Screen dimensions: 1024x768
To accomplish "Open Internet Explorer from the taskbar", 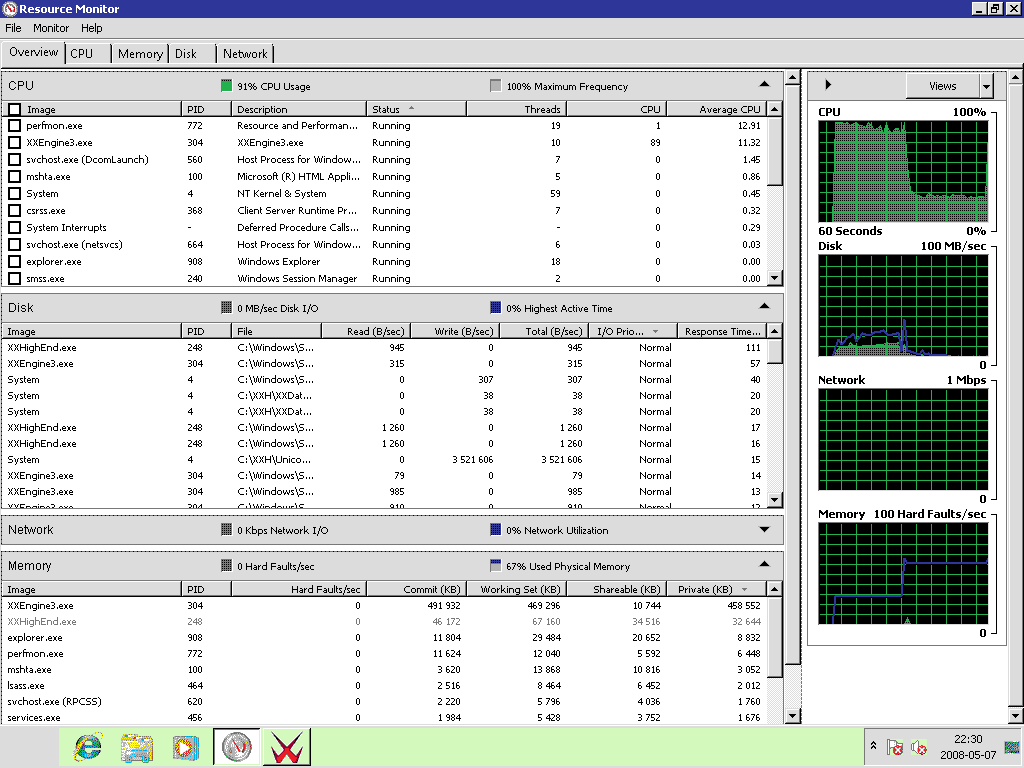I will (x=88, y=747).
